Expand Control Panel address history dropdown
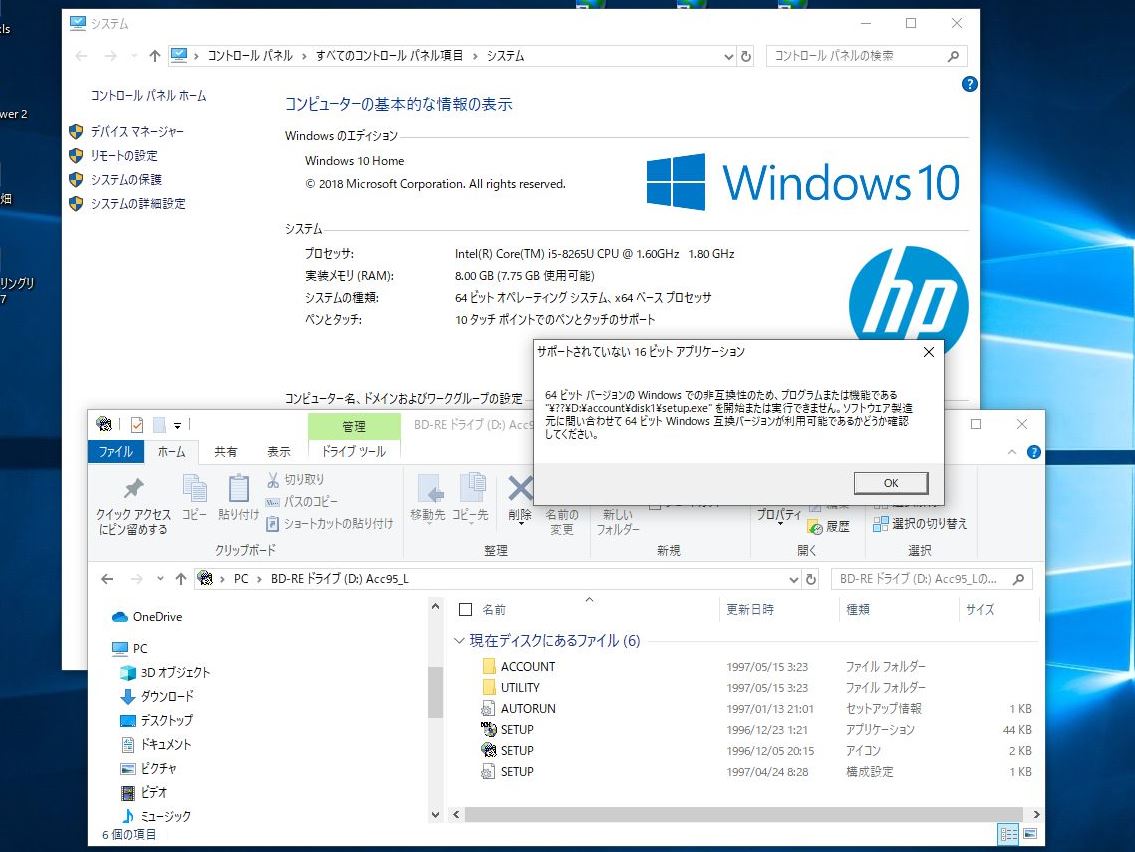Viewport: 1135px width, 852px height. click(x=728, y=56)
